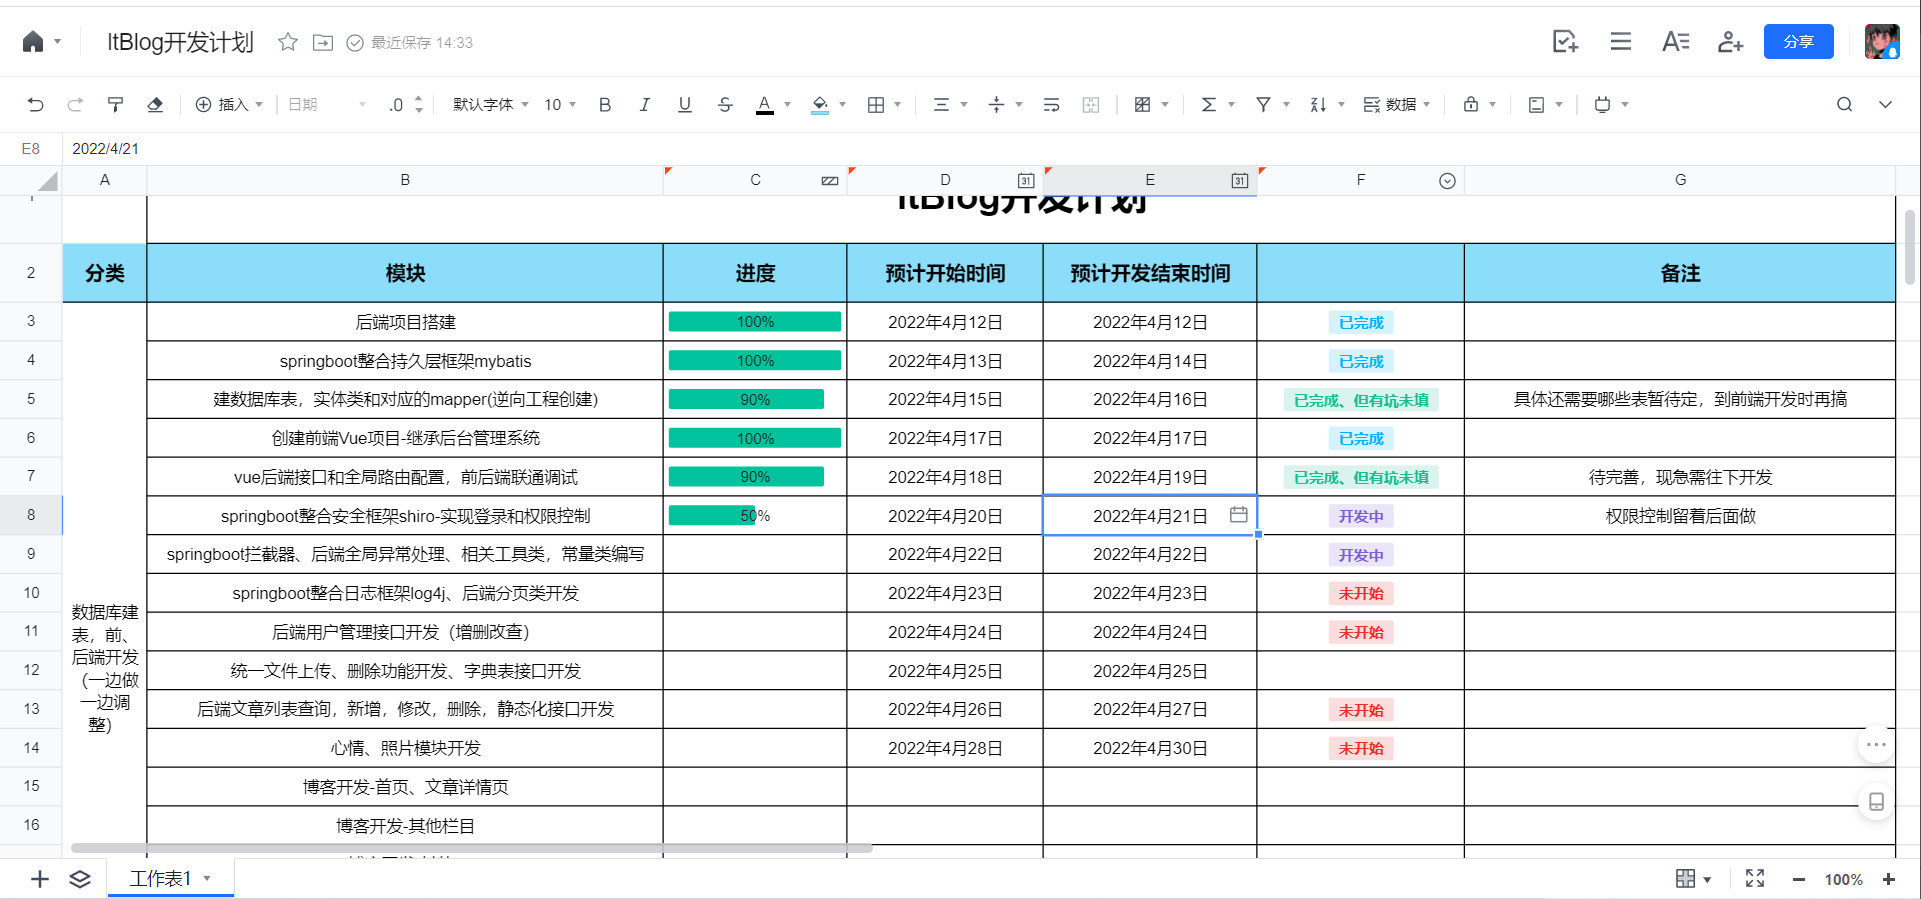Select row 10 header

(31, 593)
